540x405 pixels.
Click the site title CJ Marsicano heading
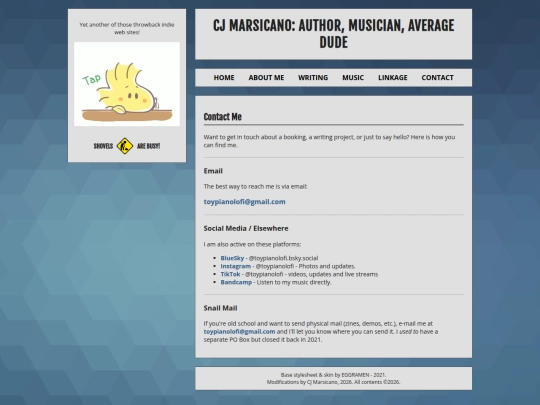pos(333,34)
